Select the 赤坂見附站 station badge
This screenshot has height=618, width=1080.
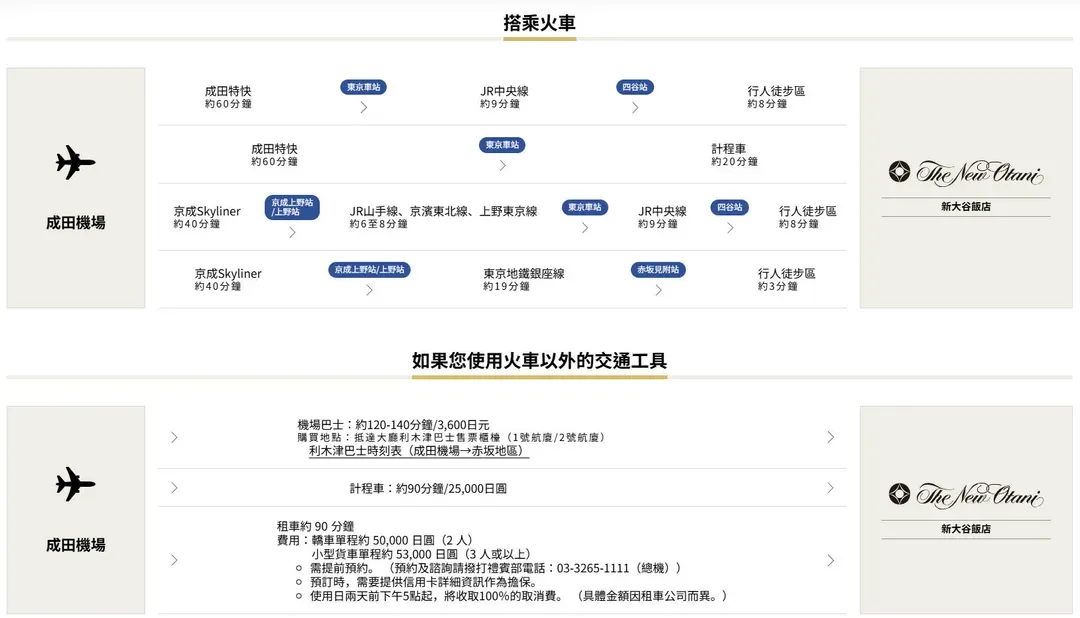click(x=658, y=270)
